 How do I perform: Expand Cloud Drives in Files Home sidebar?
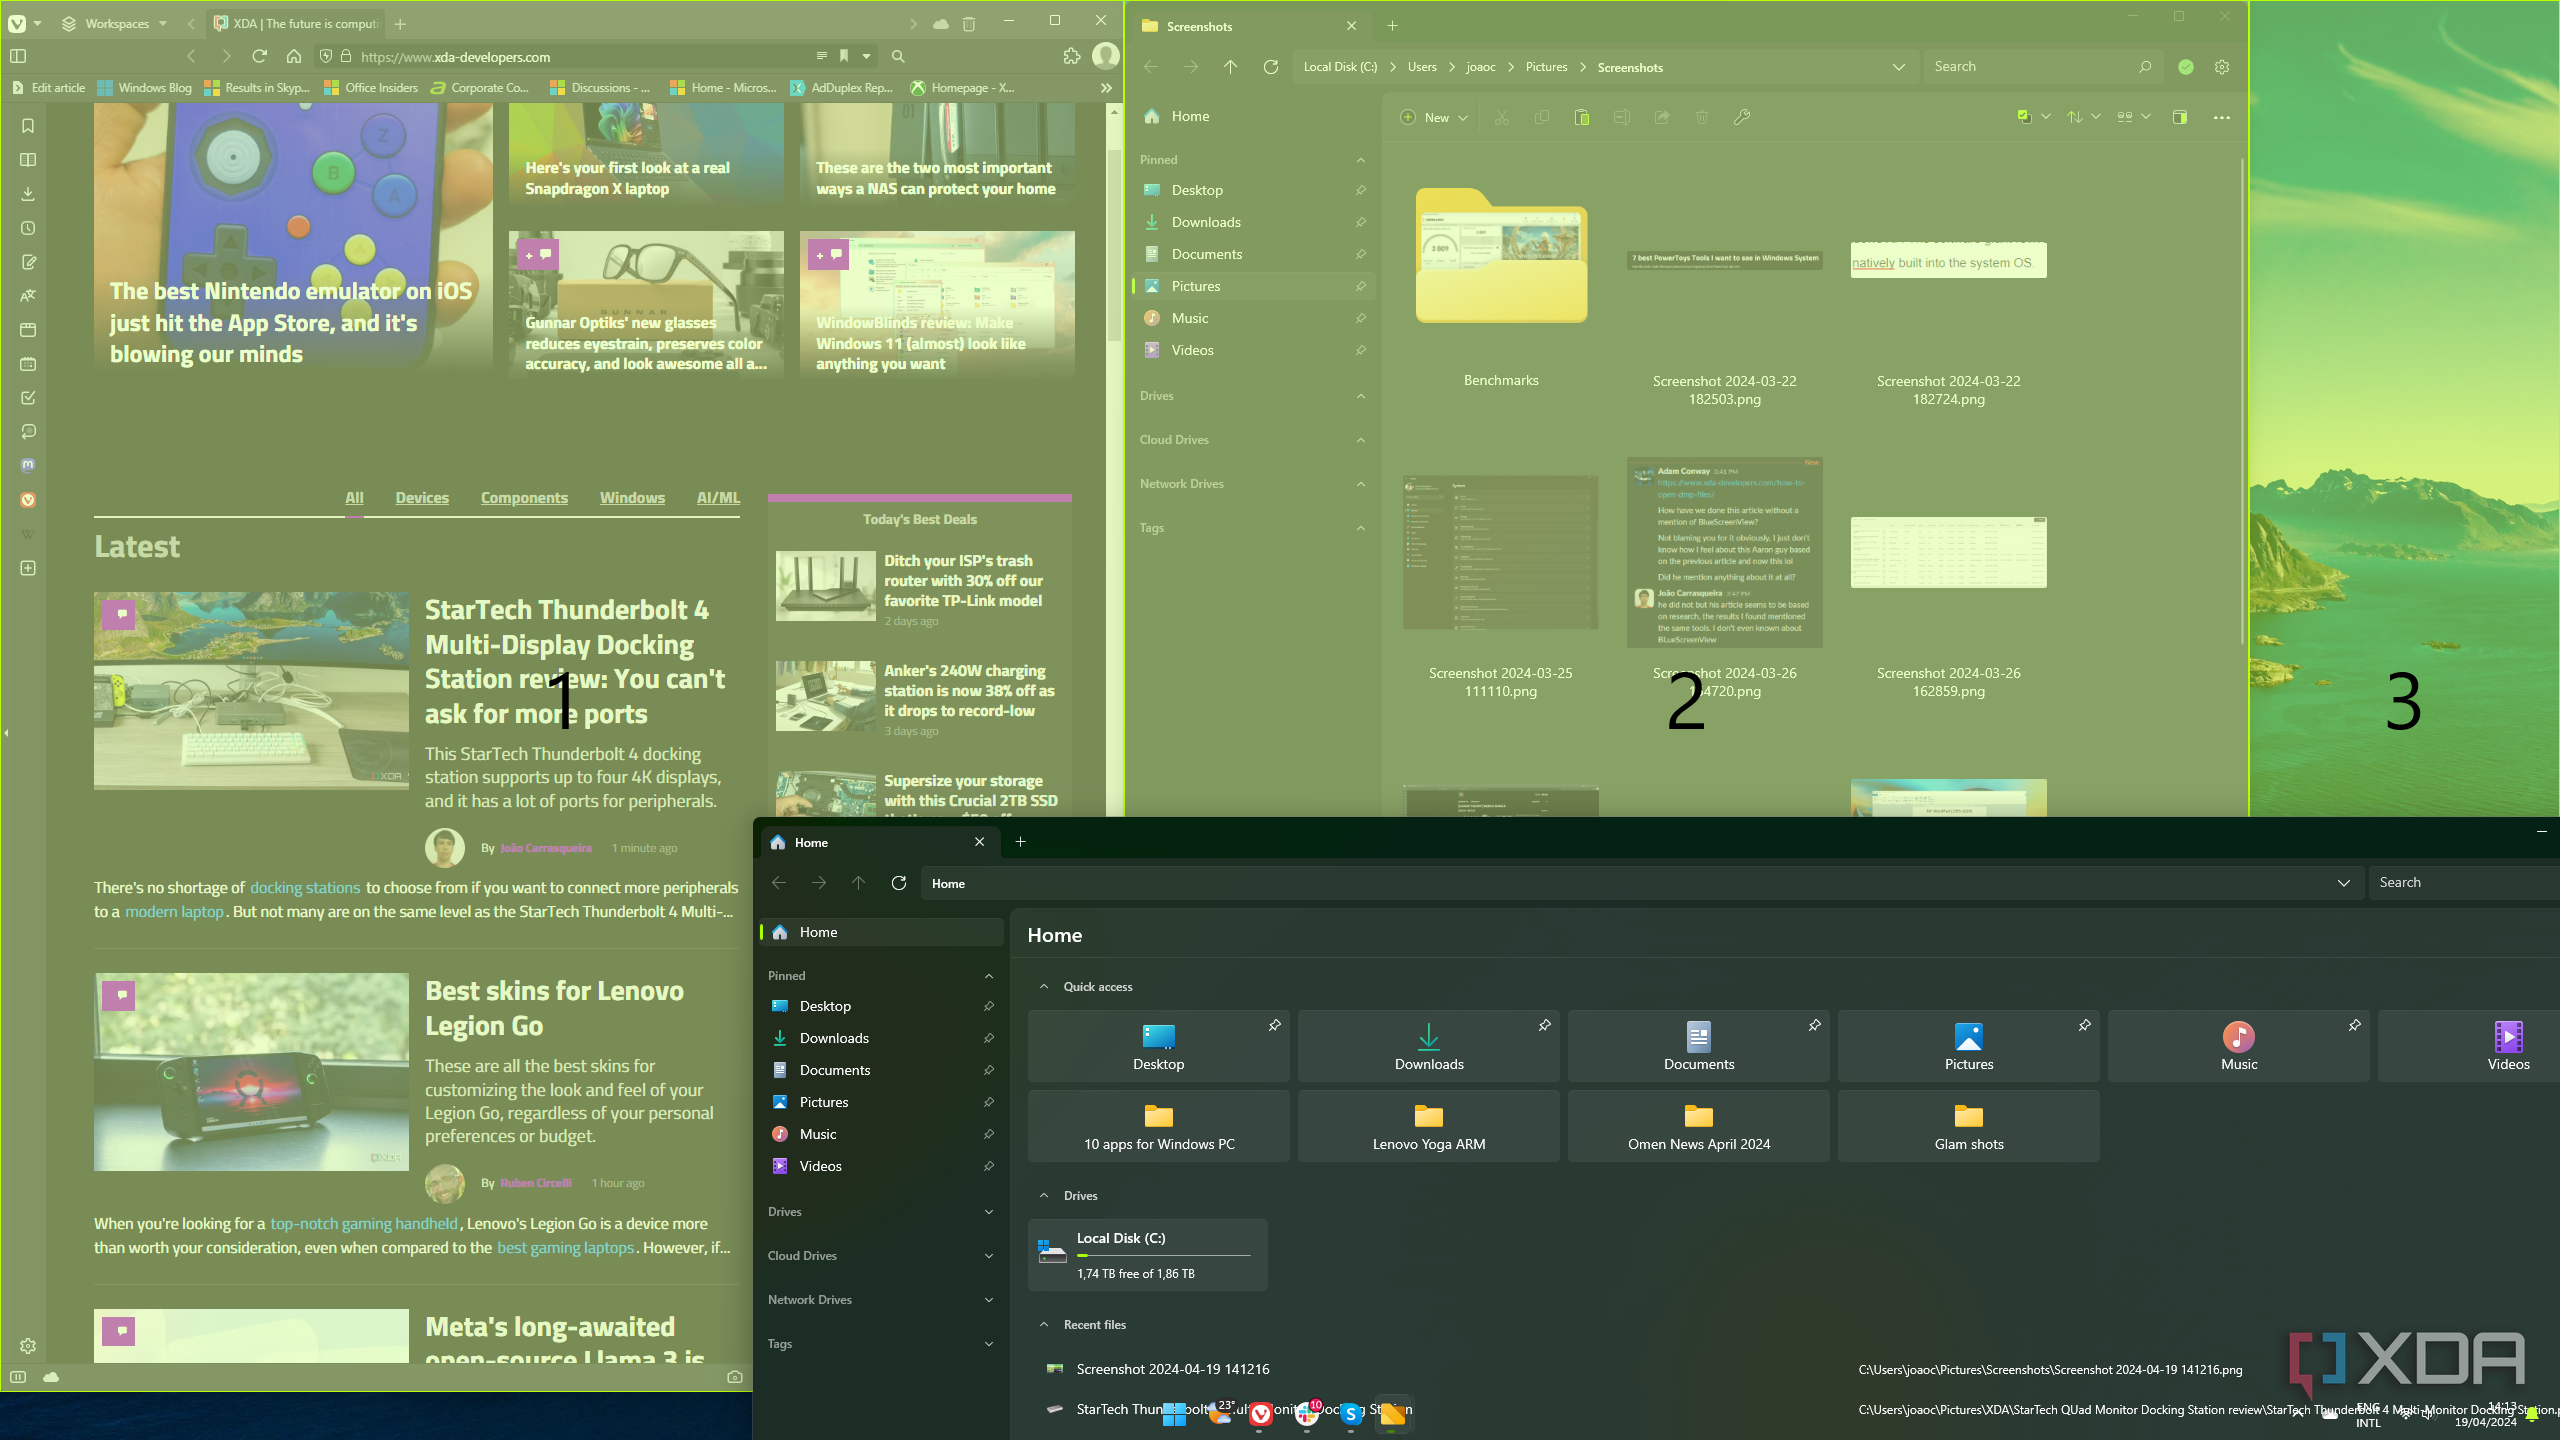[988, 1256]
